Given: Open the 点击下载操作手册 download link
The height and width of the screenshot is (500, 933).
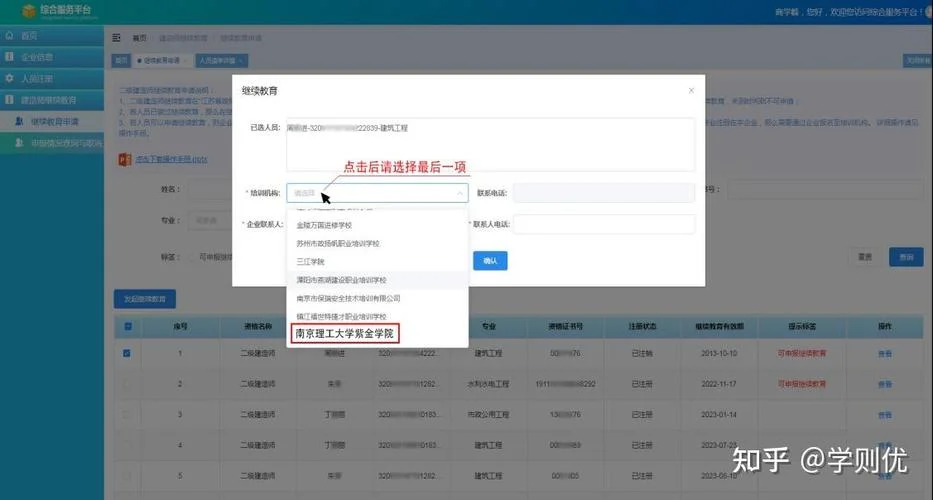Looking at the screenshot, I should click(171, 160).
